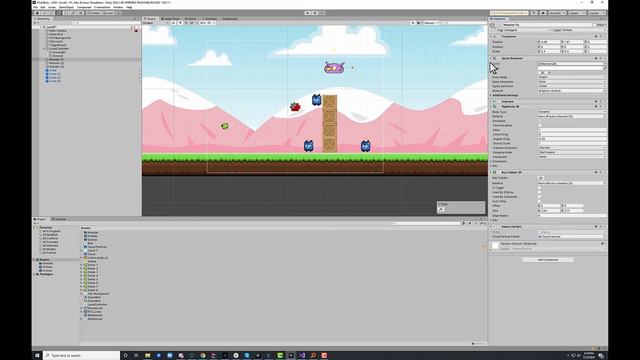Open the Sleeping Mode dropdown

click(572, 152)
